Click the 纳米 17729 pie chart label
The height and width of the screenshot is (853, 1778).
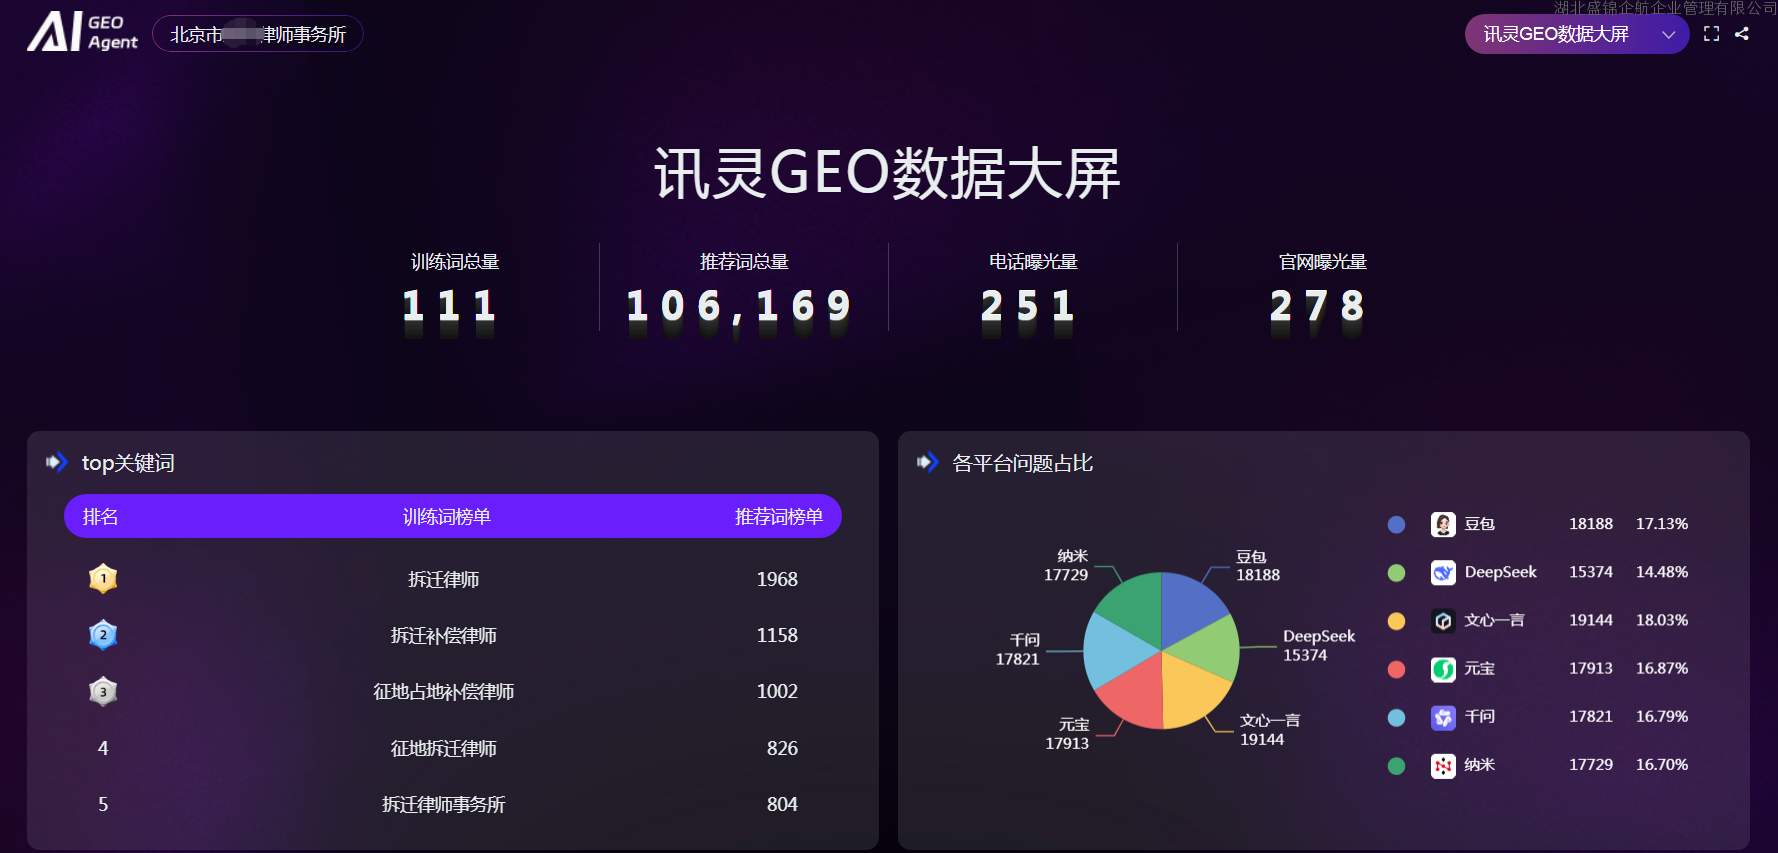[1066, 565]
